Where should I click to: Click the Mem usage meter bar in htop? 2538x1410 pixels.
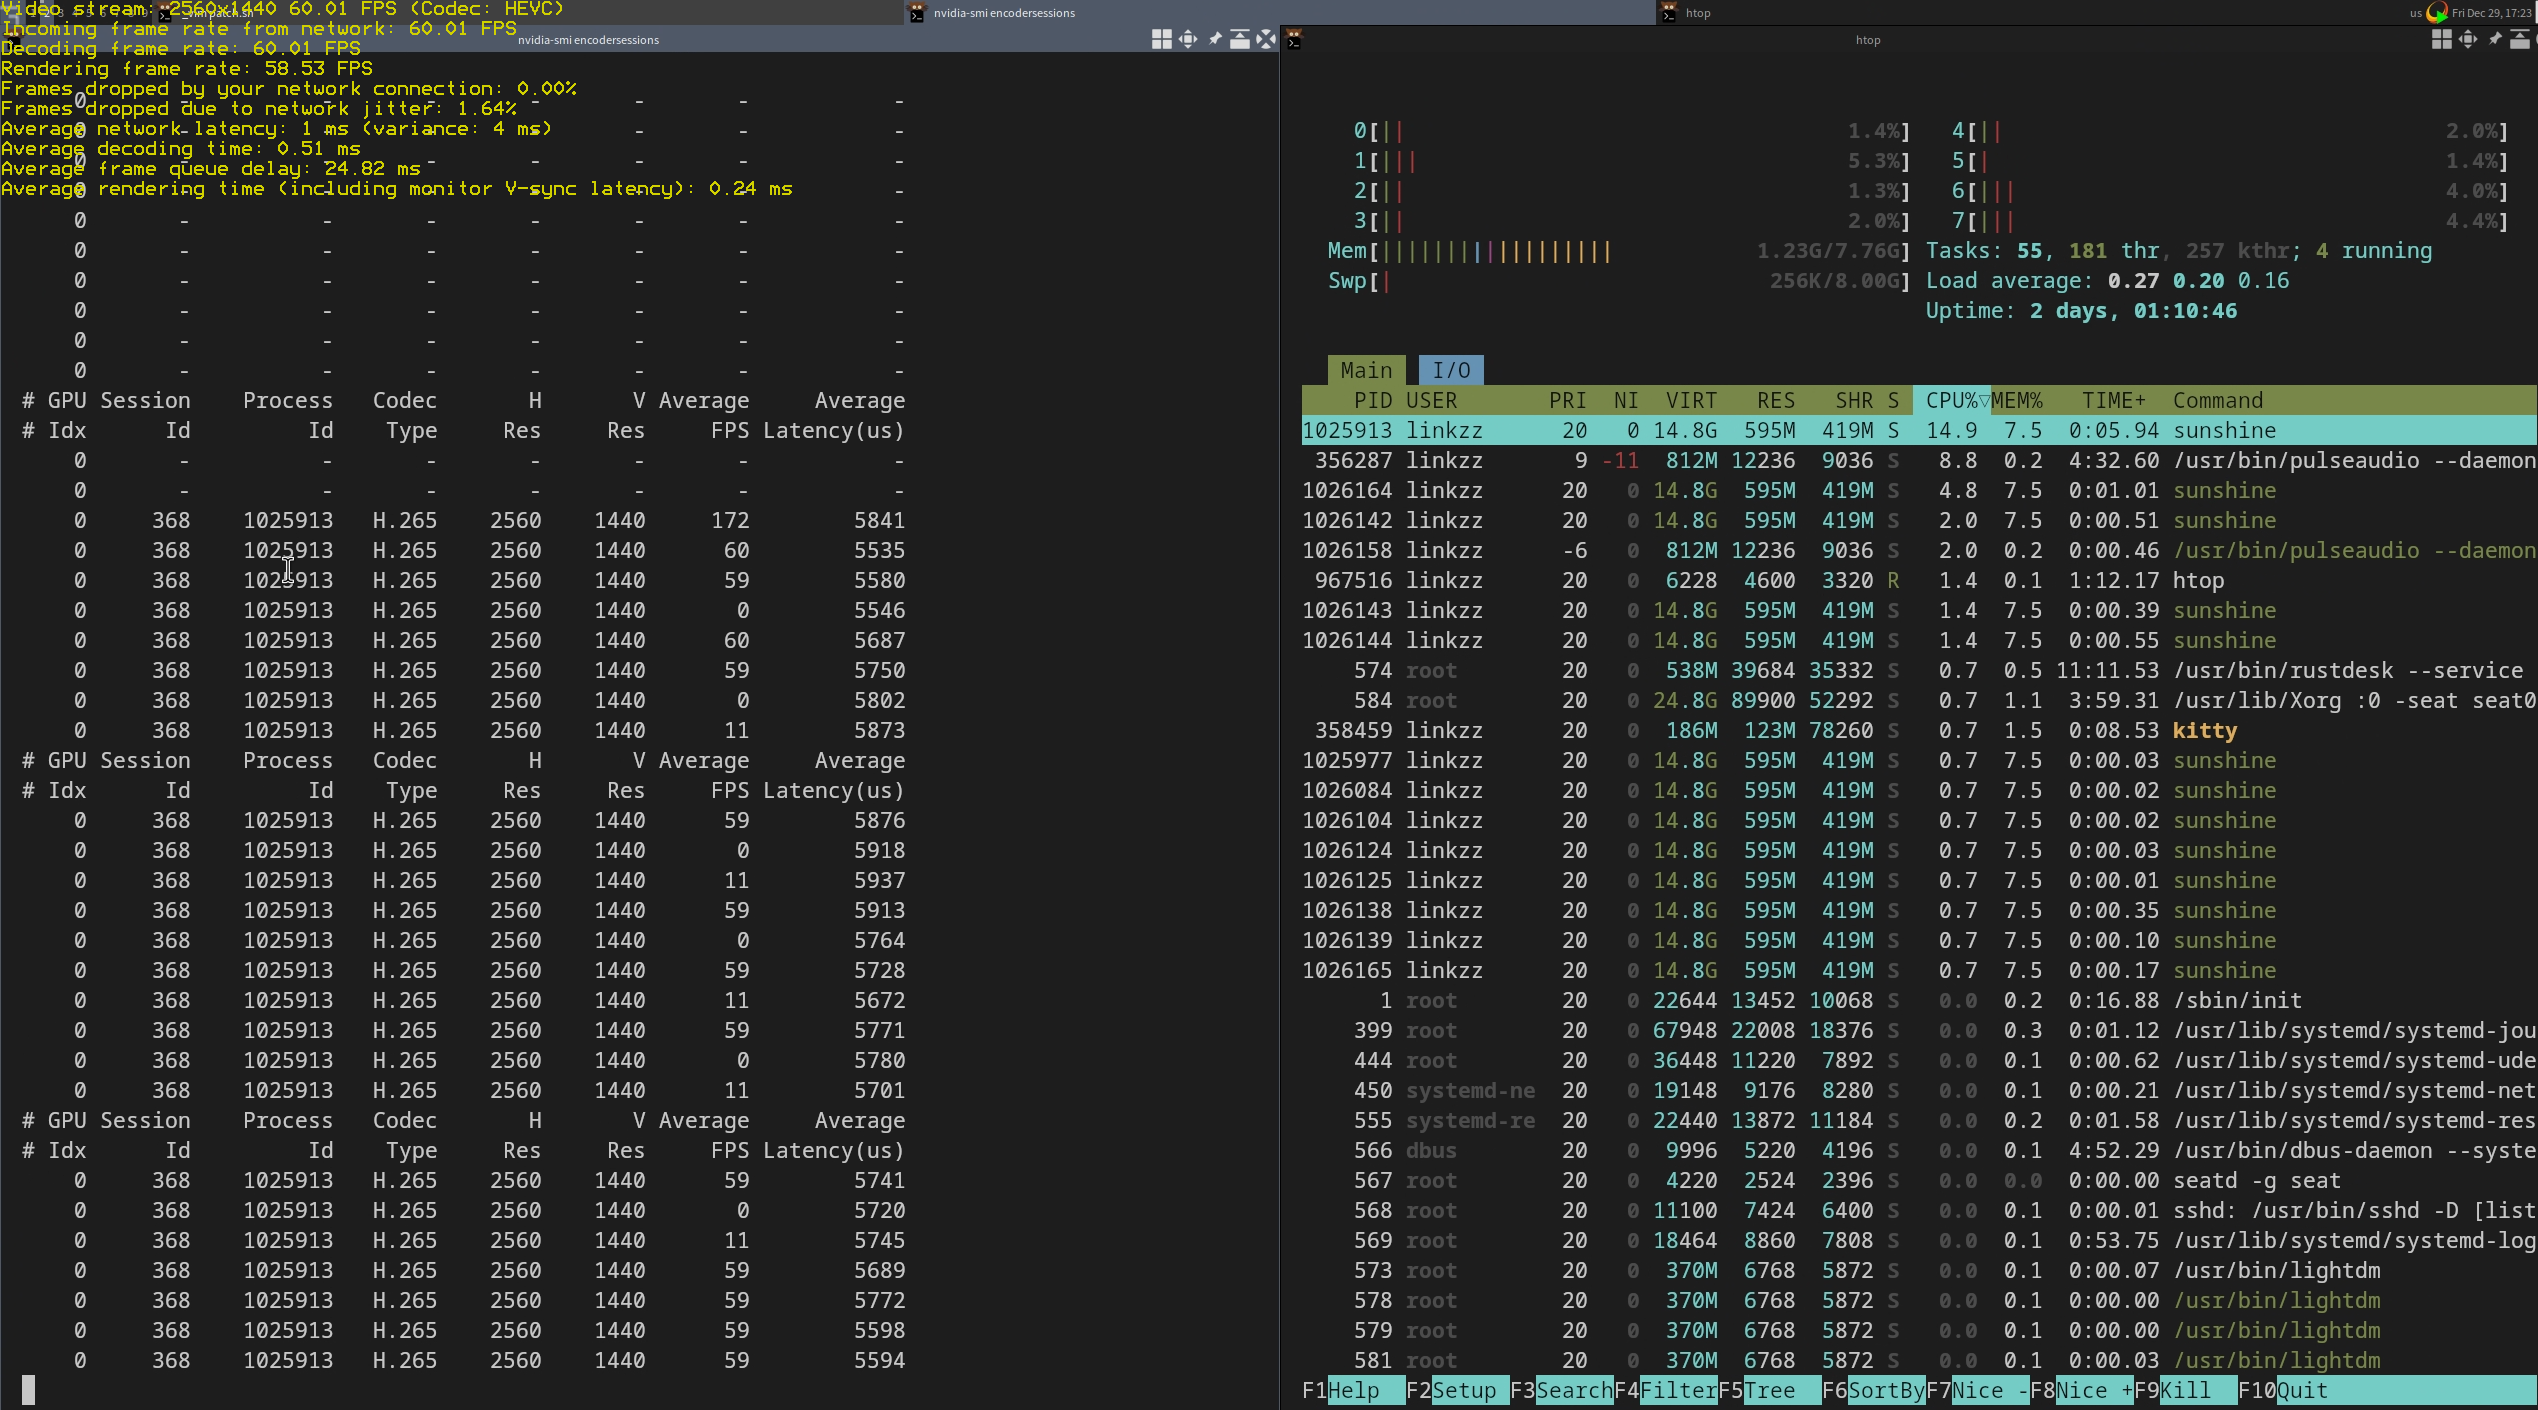(1619, 251)
